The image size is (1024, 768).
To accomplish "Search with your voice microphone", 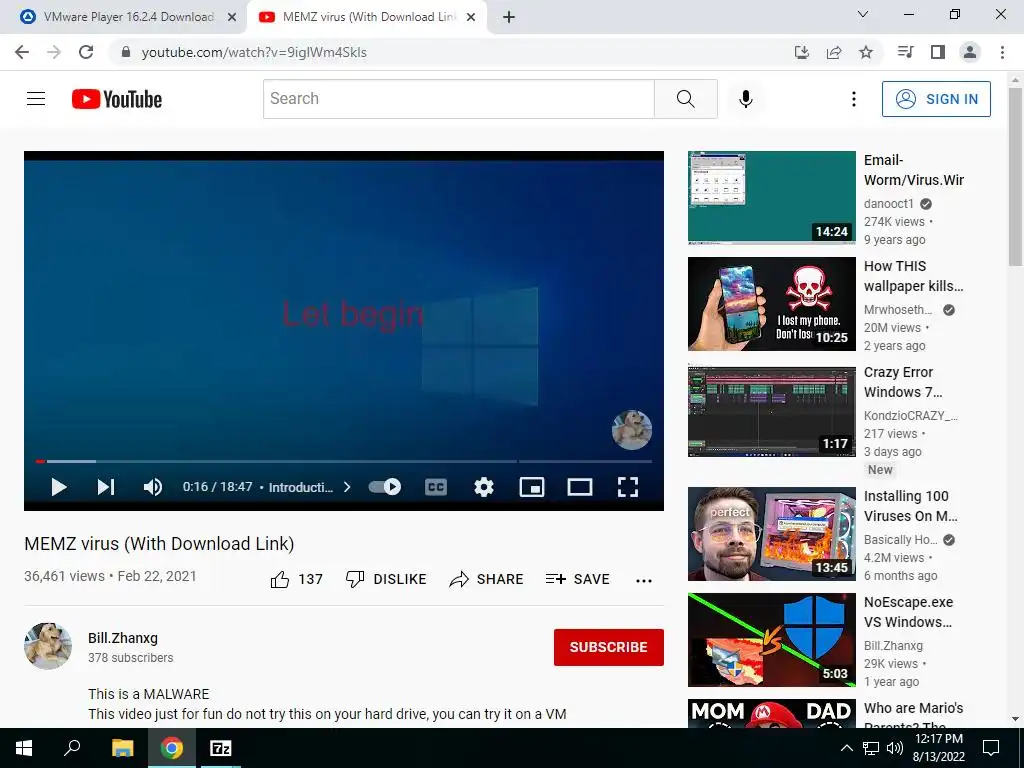I will coord(746,99).
